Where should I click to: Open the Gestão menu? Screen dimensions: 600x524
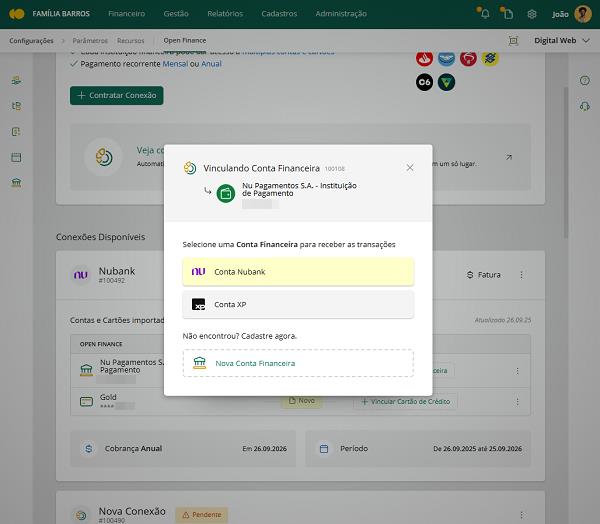(176, 14)
